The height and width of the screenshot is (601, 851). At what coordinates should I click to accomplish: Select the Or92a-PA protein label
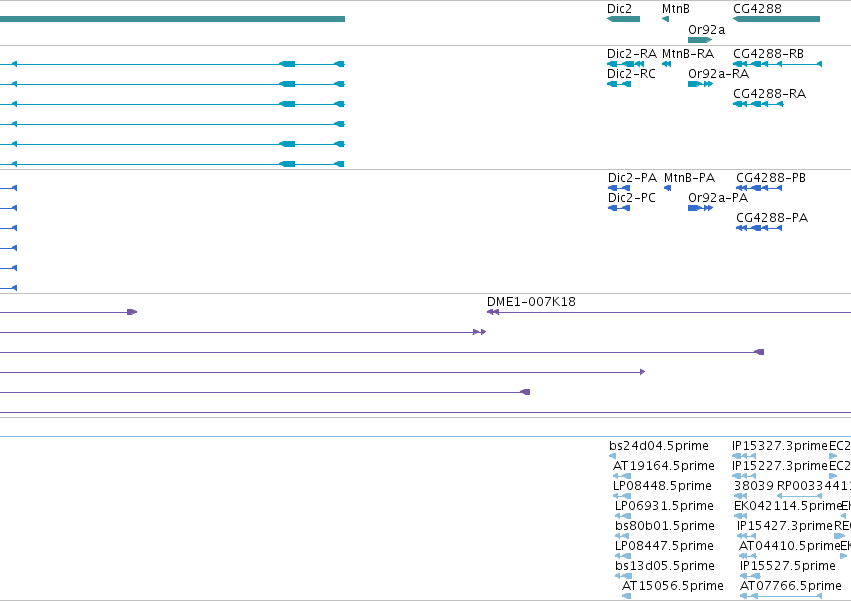click(718, 198)
